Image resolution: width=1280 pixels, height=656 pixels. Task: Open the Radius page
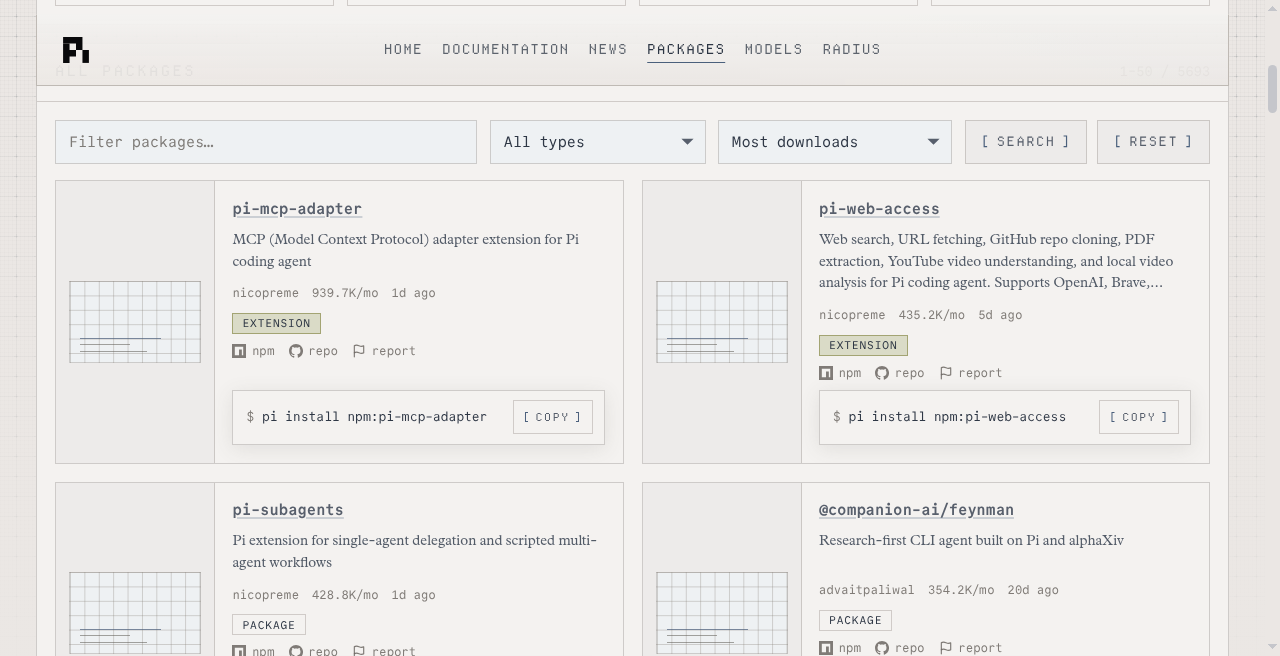pyautogui.click(x=852, y=49)
